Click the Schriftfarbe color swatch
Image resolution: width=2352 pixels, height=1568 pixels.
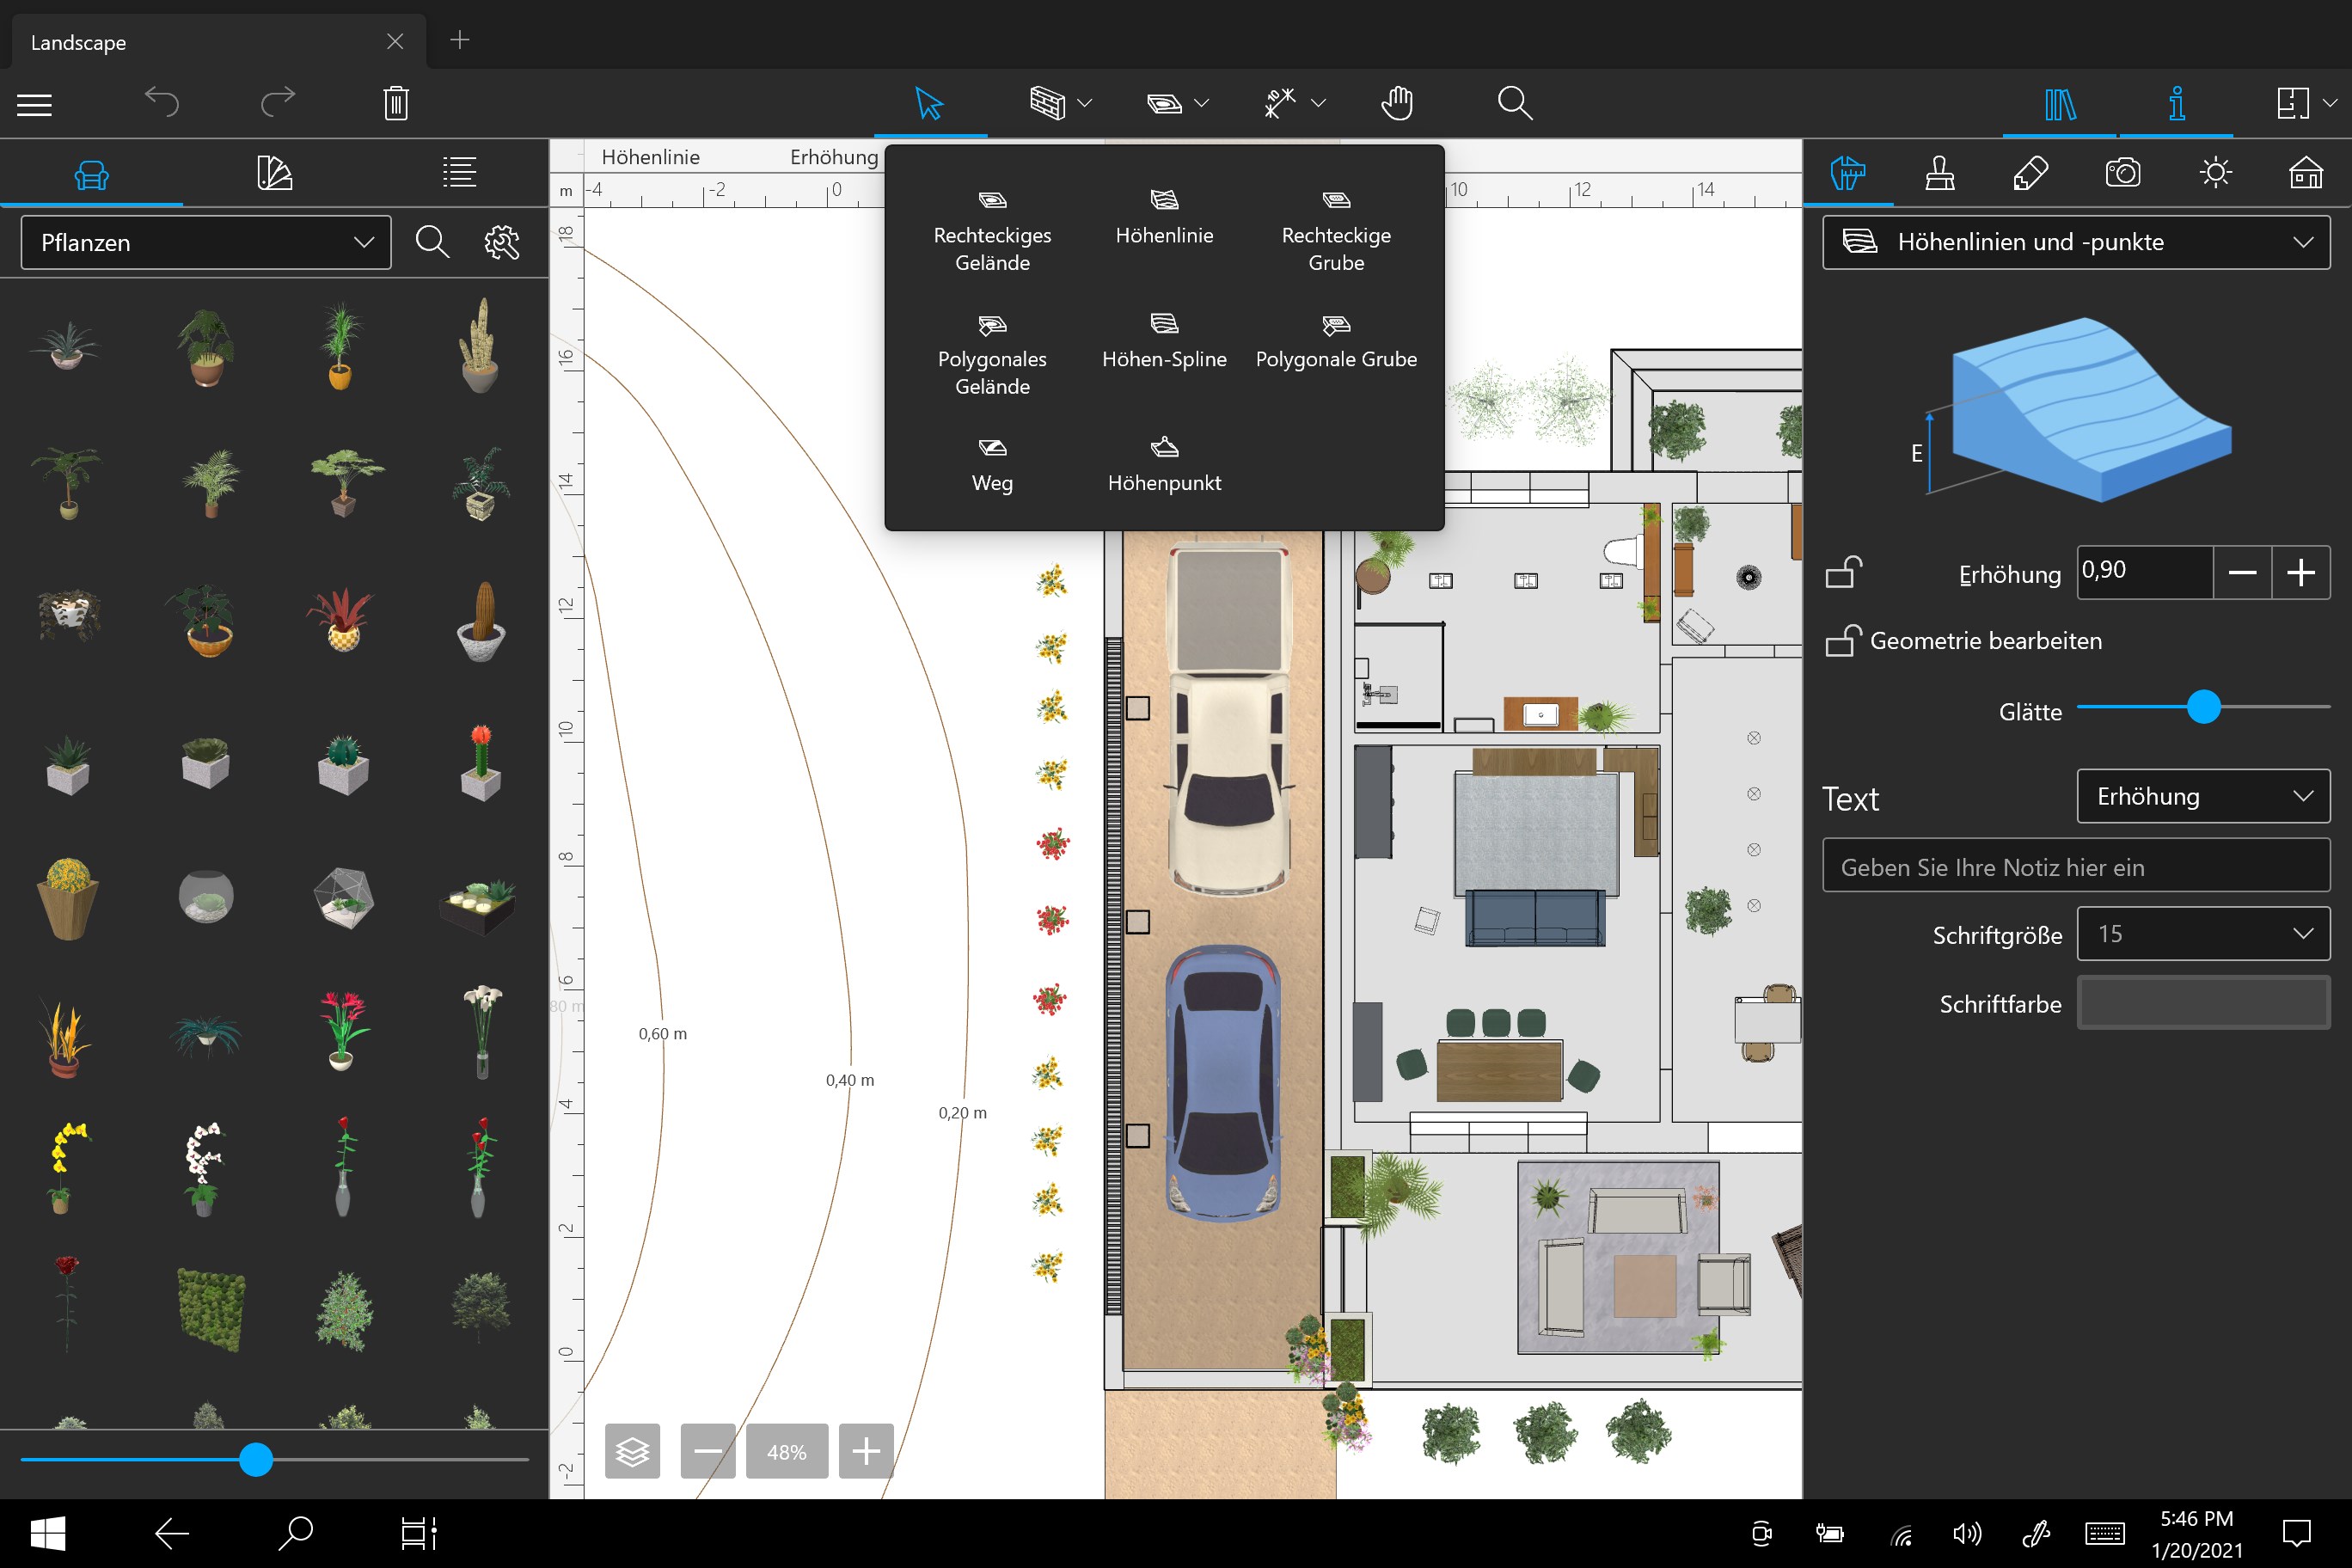(2202, 1003)
